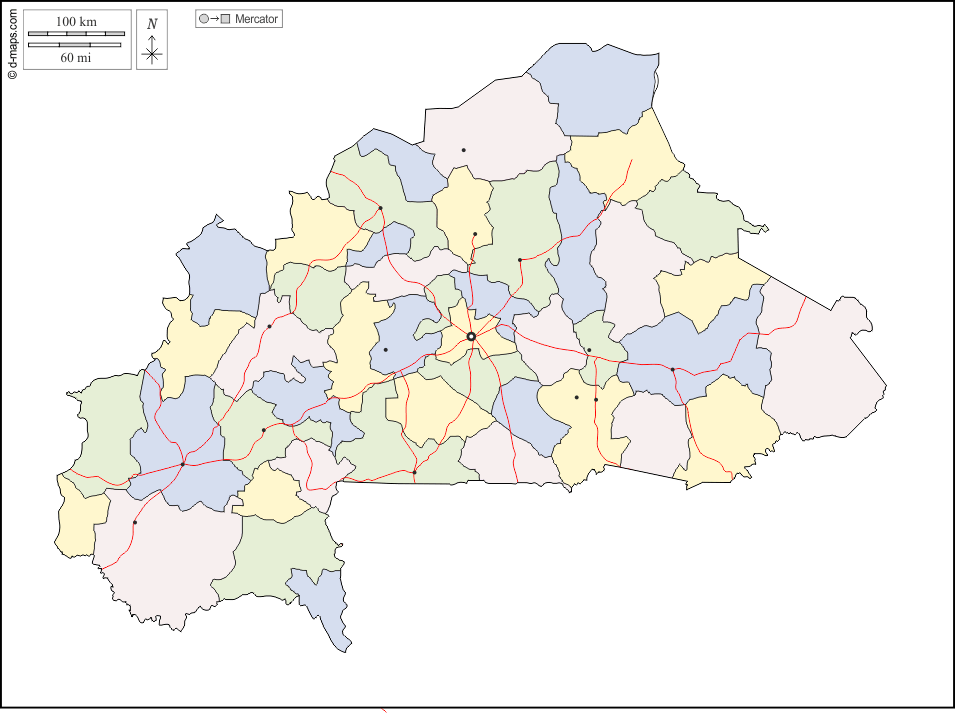Image resolution: width=955 pixels, height=713 pixels.
Task: Select the city dot directly west of the capital
Action: [x=386, y=349]
